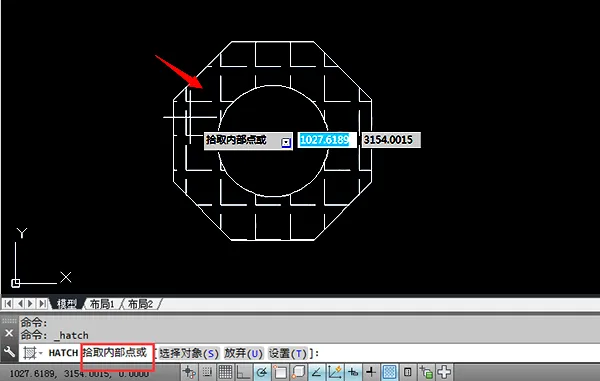Viewport: 600px width, 381px height.
Task: Click the command line drag grip
Action: click(9, 320)
